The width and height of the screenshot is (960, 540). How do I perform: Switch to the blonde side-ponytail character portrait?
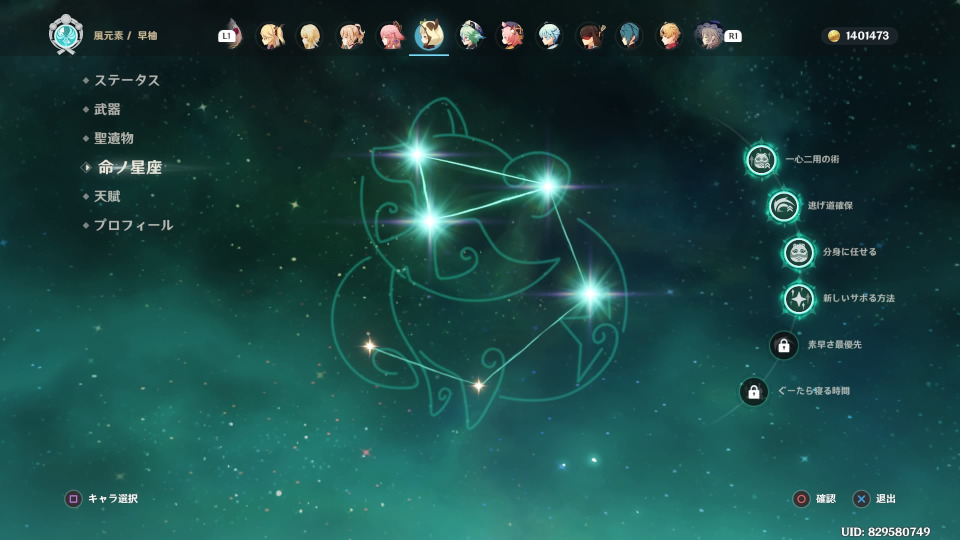[271, 36]
